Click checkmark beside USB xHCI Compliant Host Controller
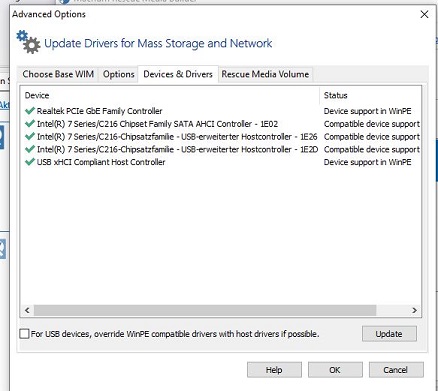Screen dimensions: 438x391 coord(30,162)
